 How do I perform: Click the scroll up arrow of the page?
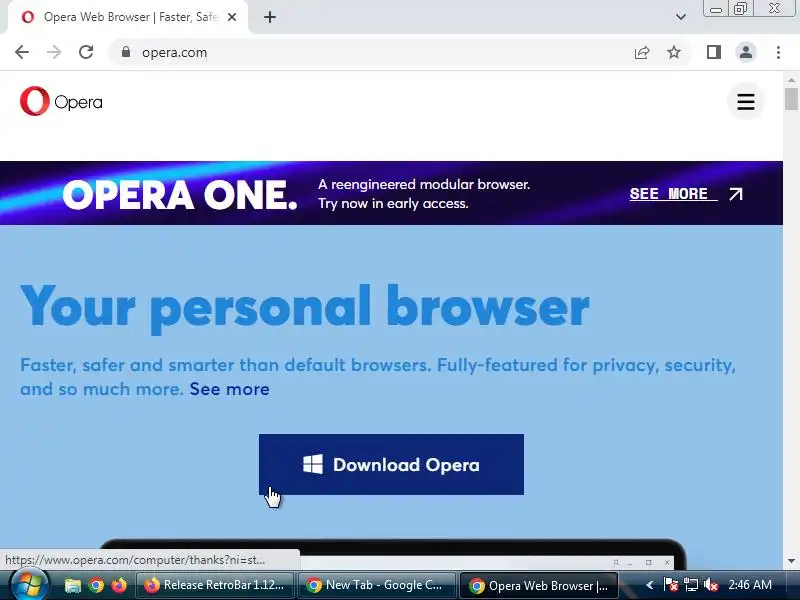791,80
